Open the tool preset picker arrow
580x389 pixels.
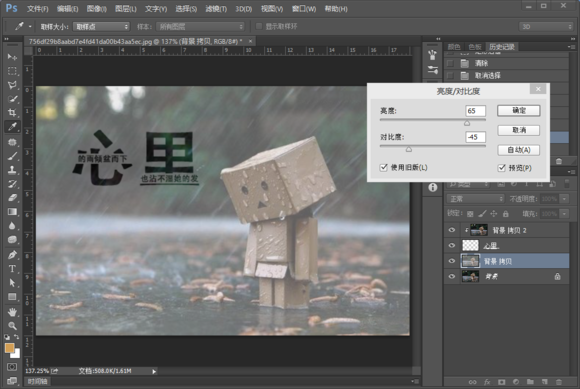click(x=30, y=27)
